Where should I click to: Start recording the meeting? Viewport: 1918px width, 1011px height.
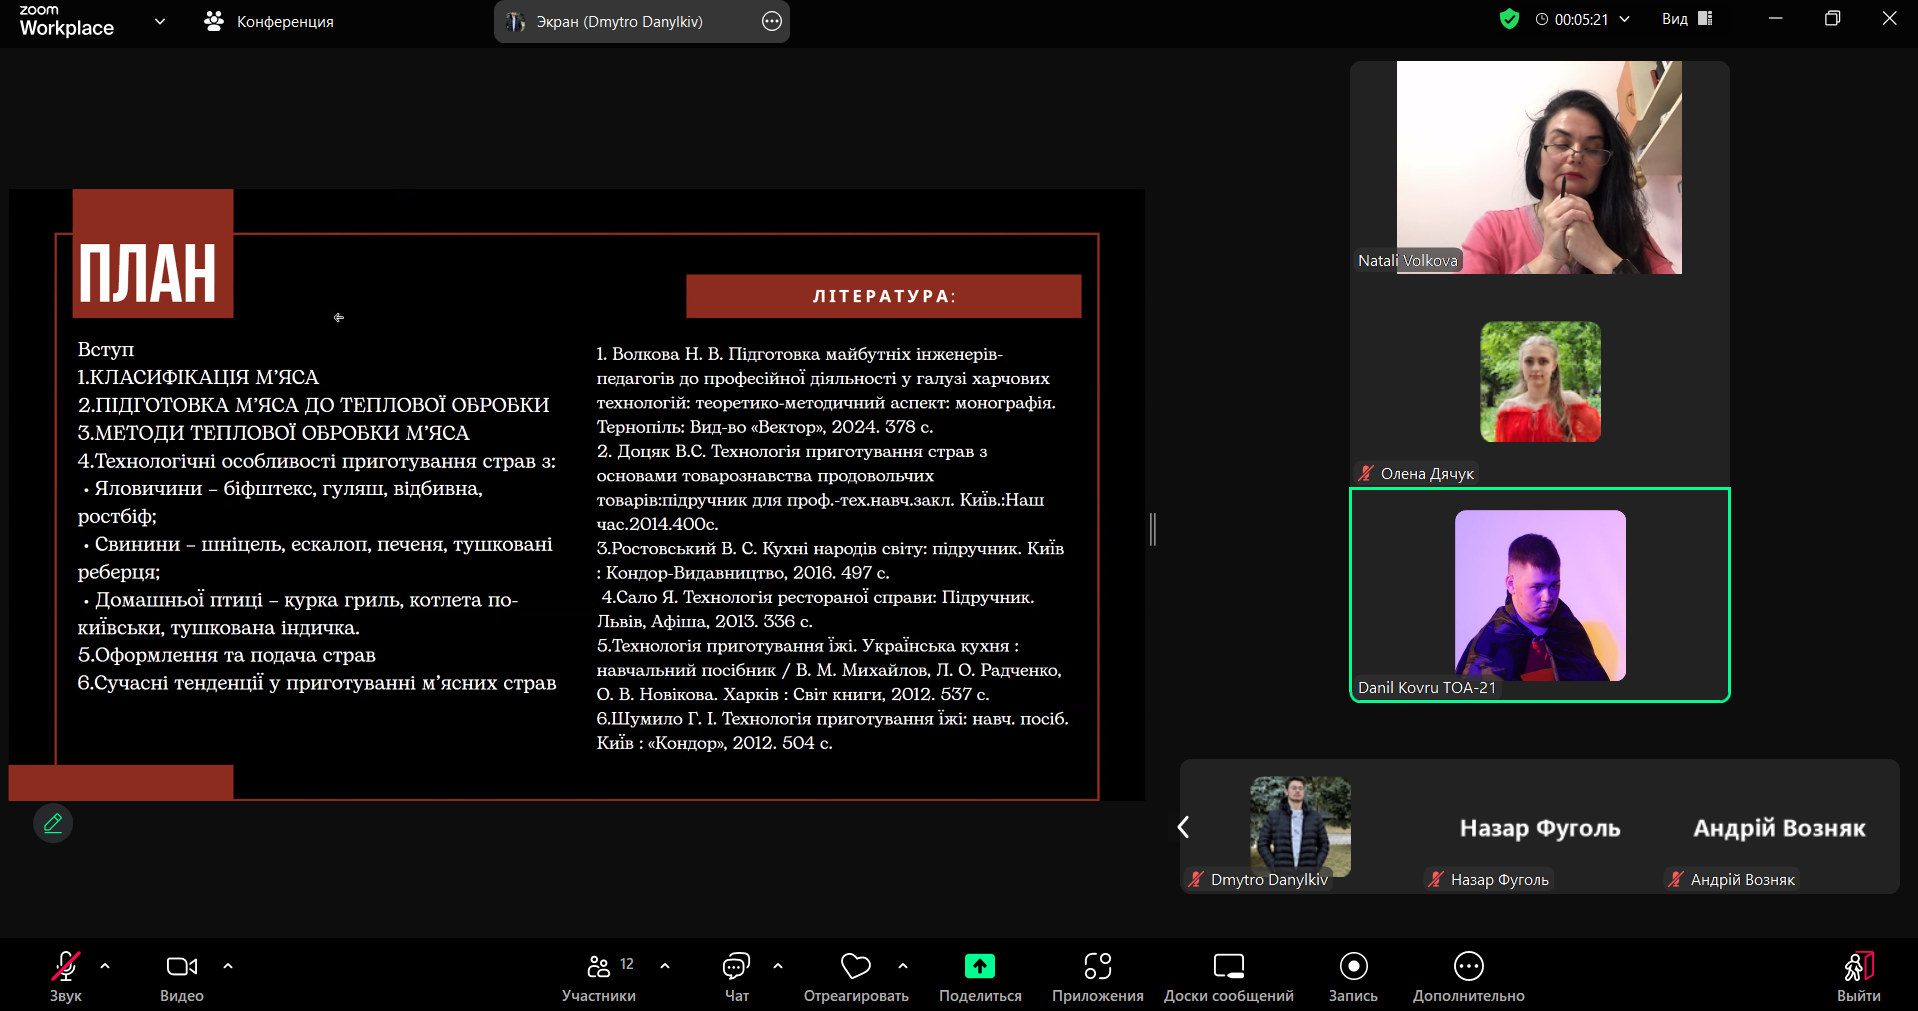pos(1353,967)
